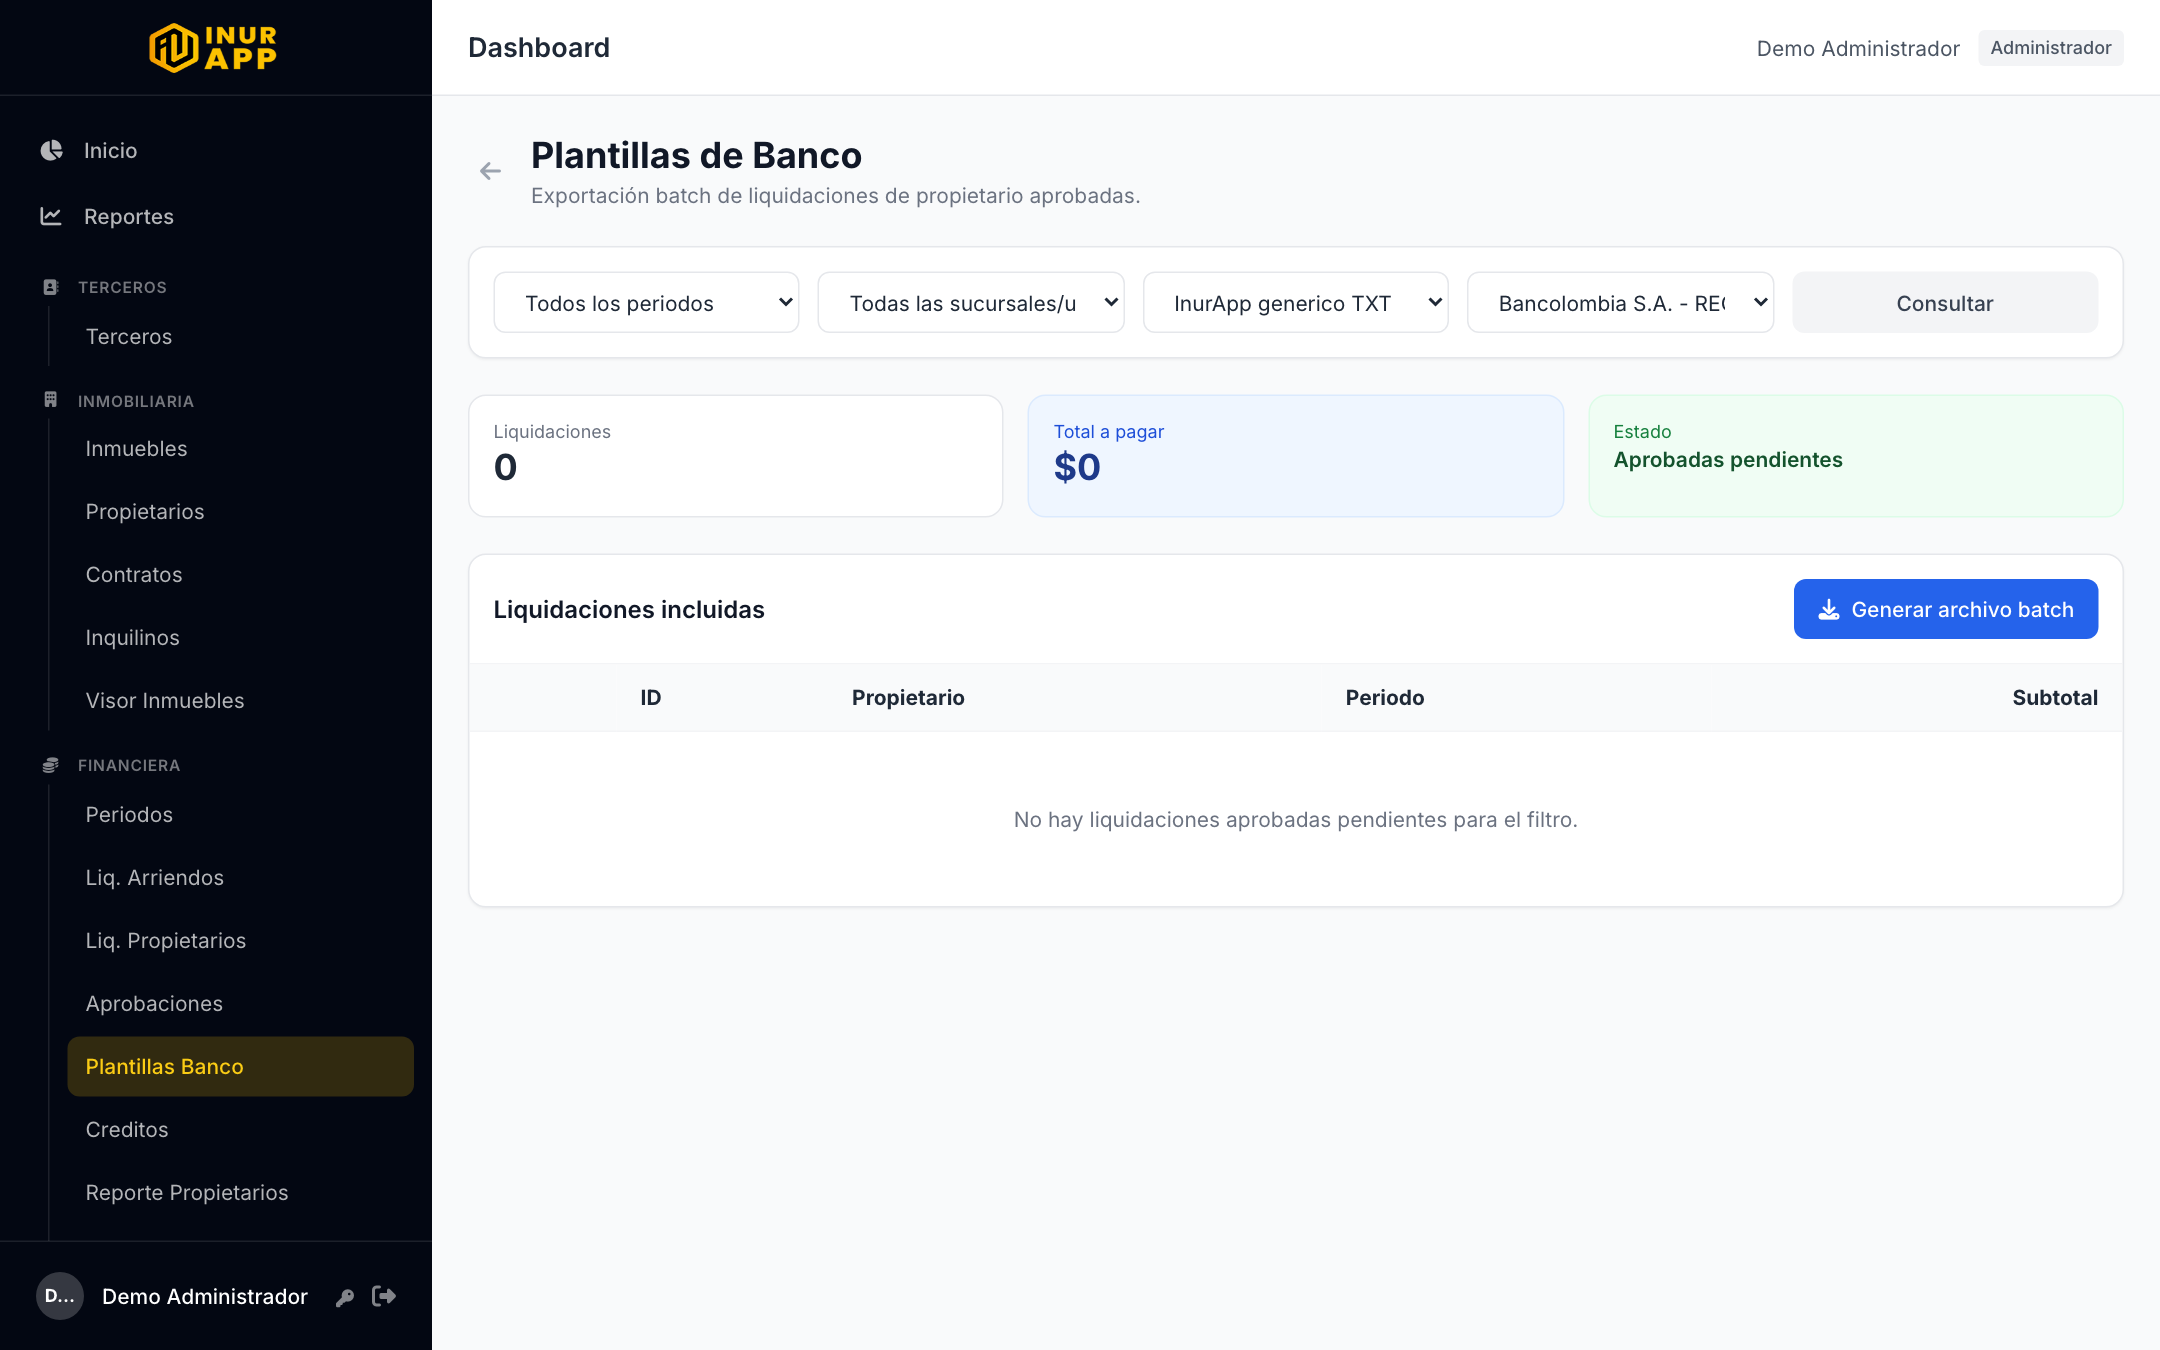Screen dimensions: 2160x1350
Task: Click the Terceros section contact icon
Action: [x=51, y=287]
